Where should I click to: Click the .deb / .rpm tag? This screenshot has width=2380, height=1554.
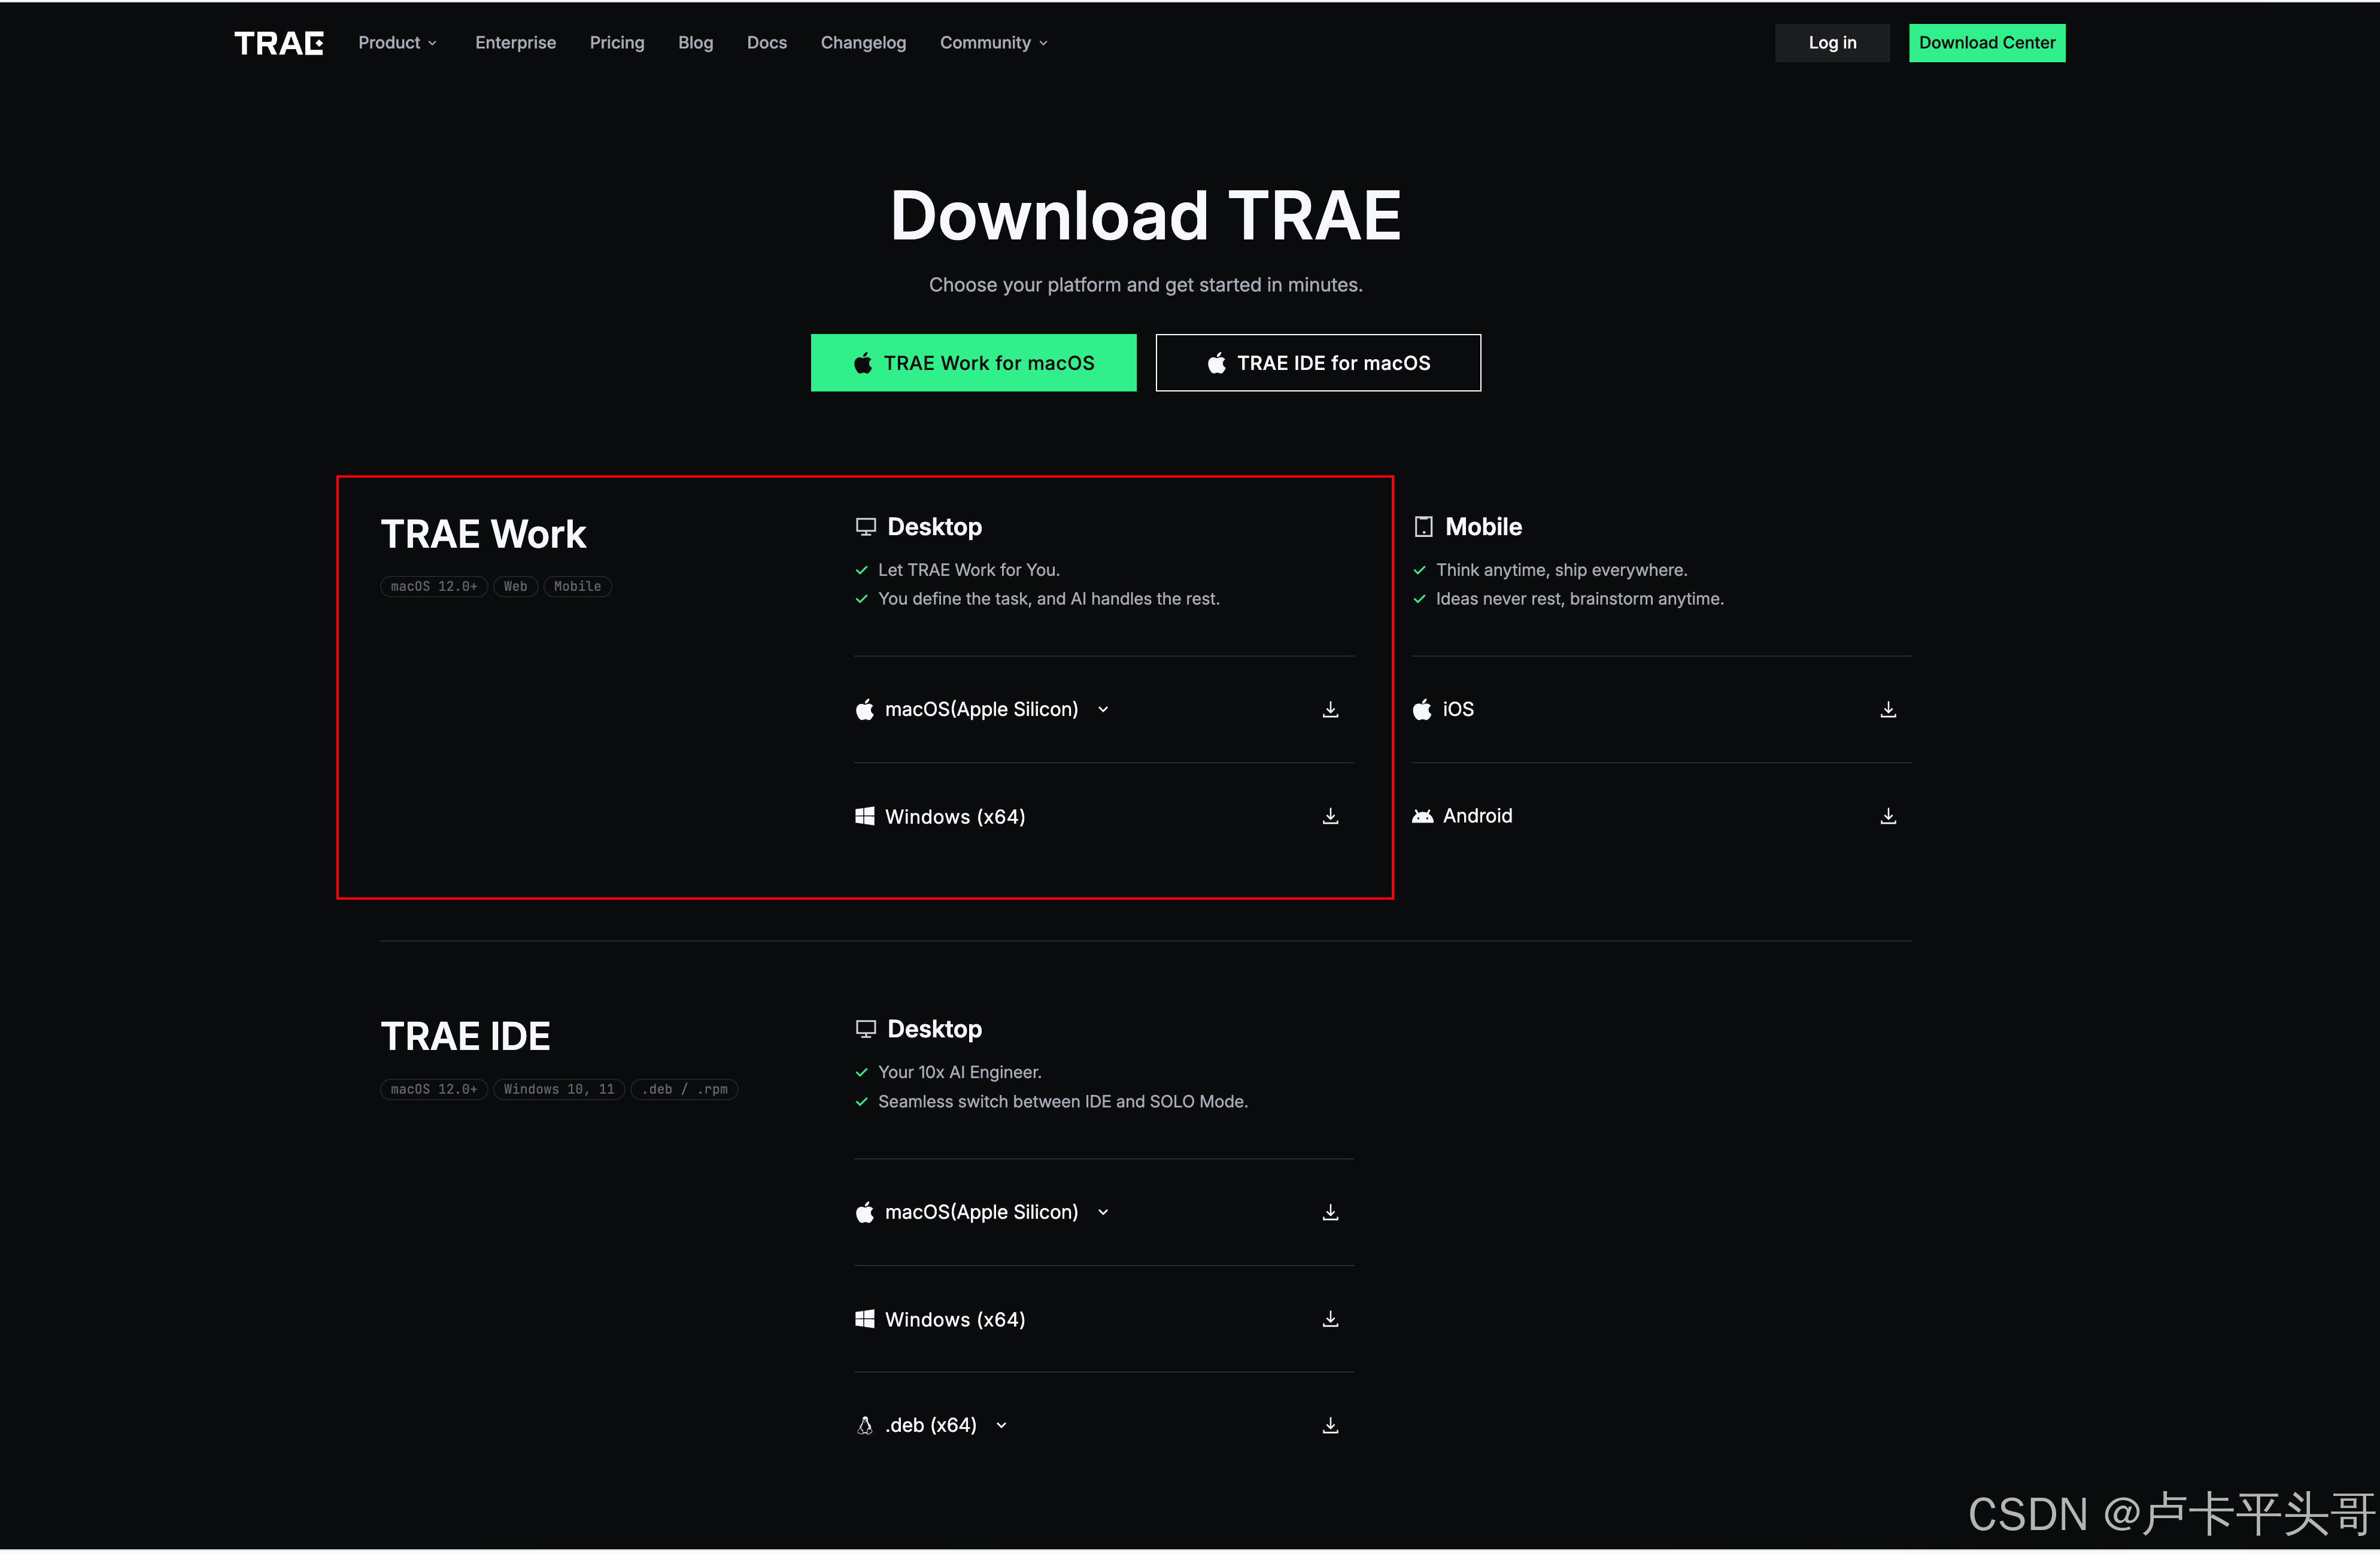coord(684,1089)
